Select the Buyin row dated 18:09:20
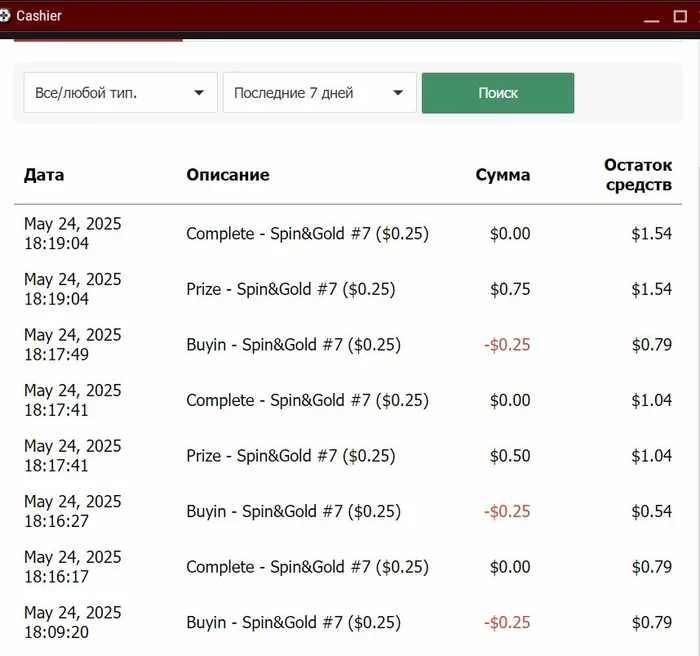700x656 pixels. pos(293,623)
